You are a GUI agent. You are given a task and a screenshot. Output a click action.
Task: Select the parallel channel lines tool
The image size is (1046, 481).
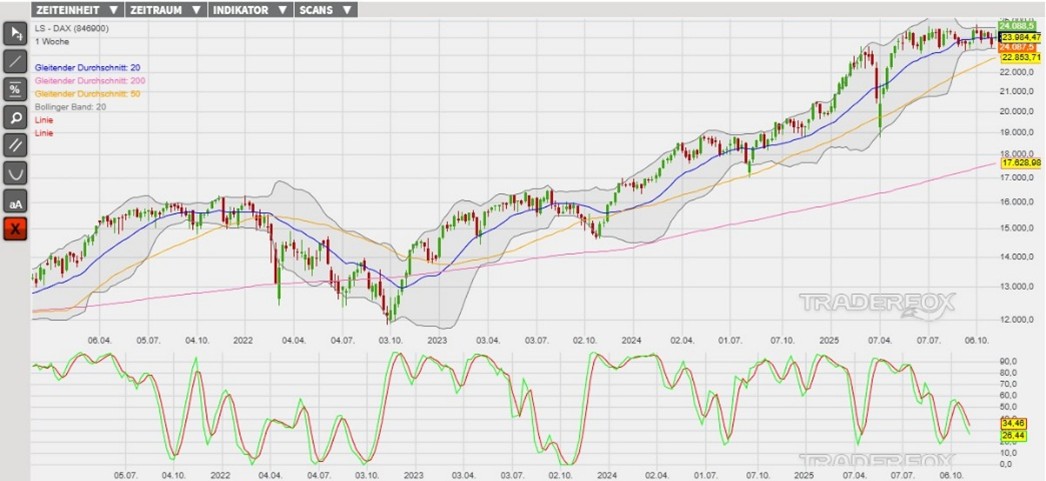(16, 146)
